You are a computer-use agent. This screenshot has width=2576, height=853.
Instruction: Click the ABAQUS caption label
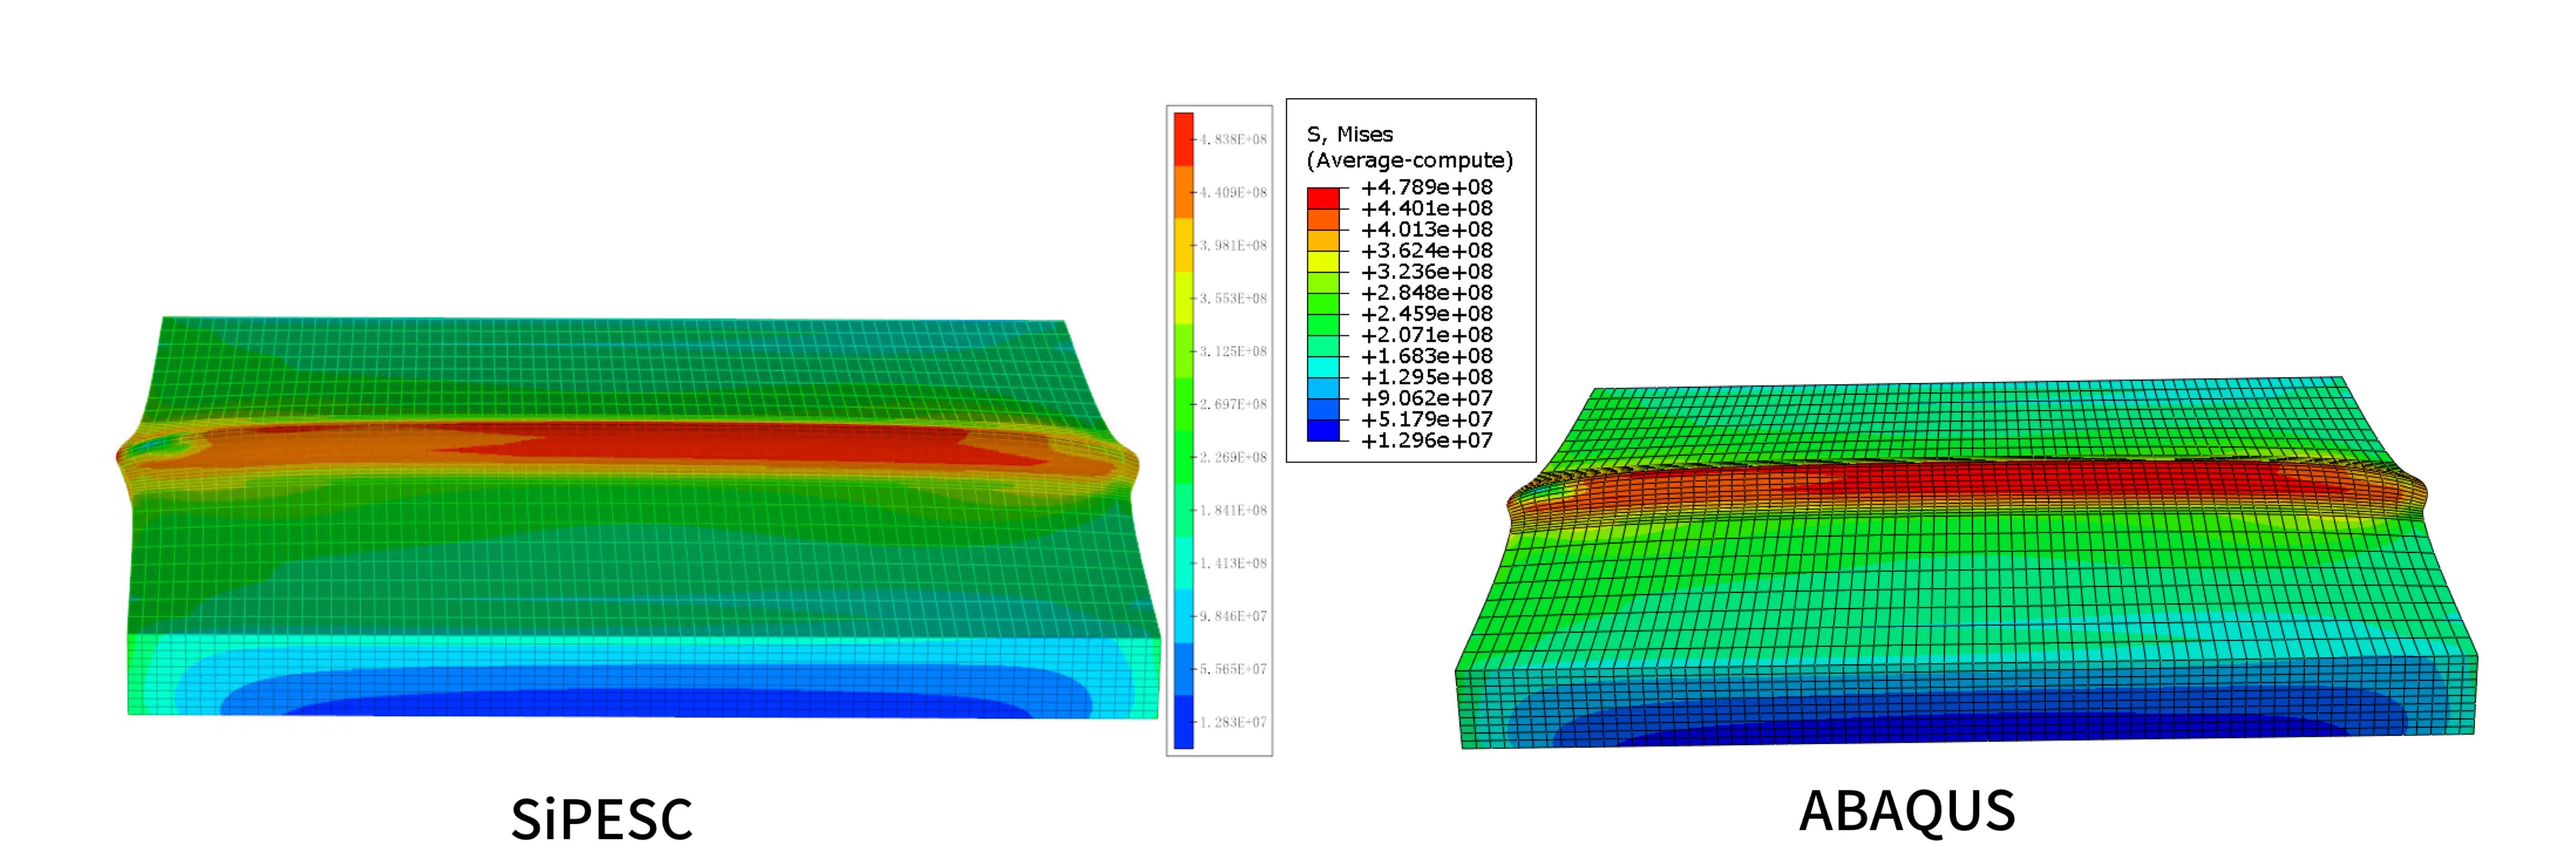[x=1906, y=811]
